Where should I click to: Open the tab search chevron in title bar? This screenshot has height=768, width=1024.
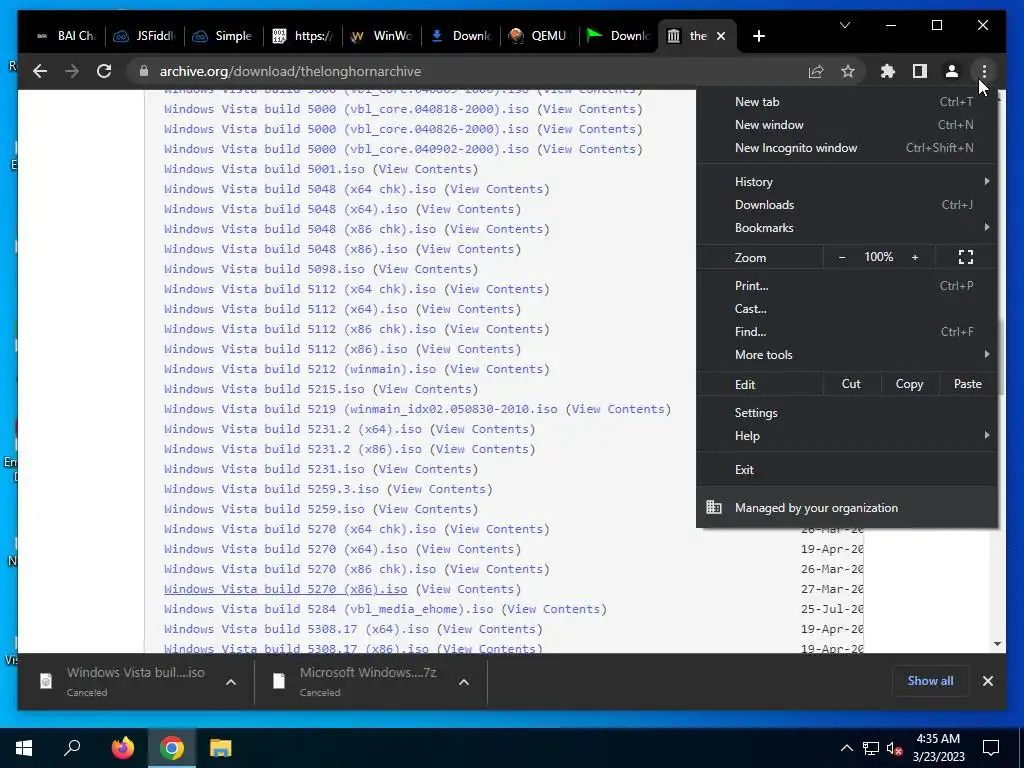tap(844, 25)
